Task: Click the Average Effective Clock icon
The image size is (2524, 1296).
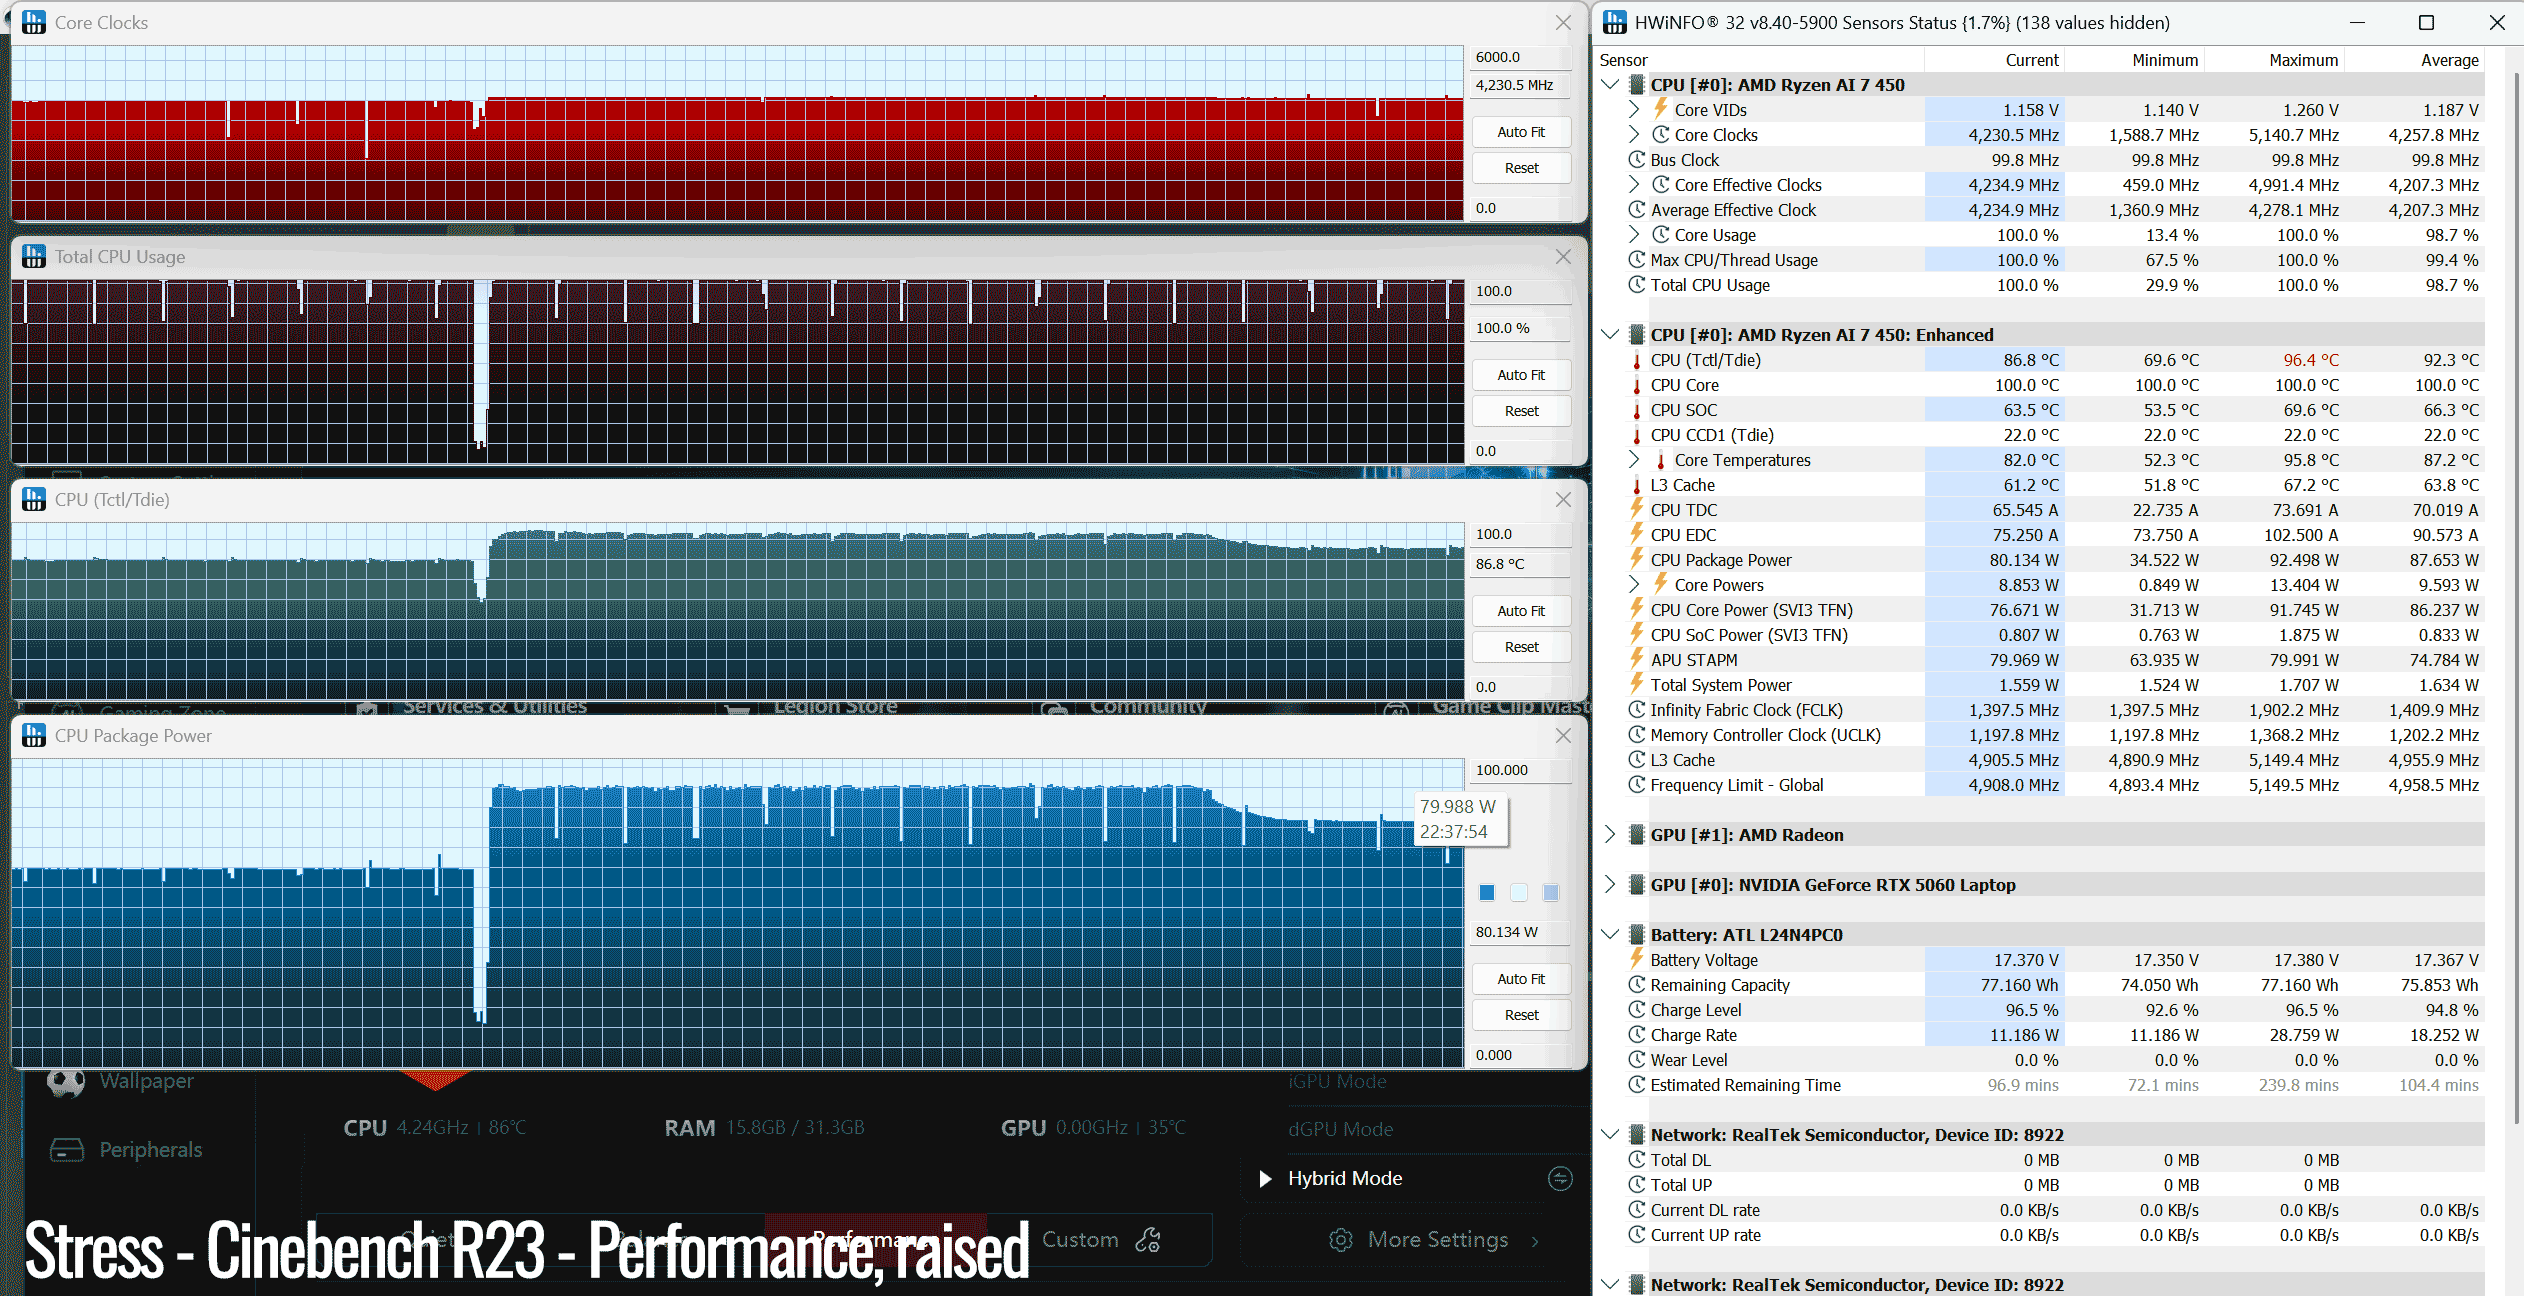Action: pyautogui.click(x=1637, y=210)
